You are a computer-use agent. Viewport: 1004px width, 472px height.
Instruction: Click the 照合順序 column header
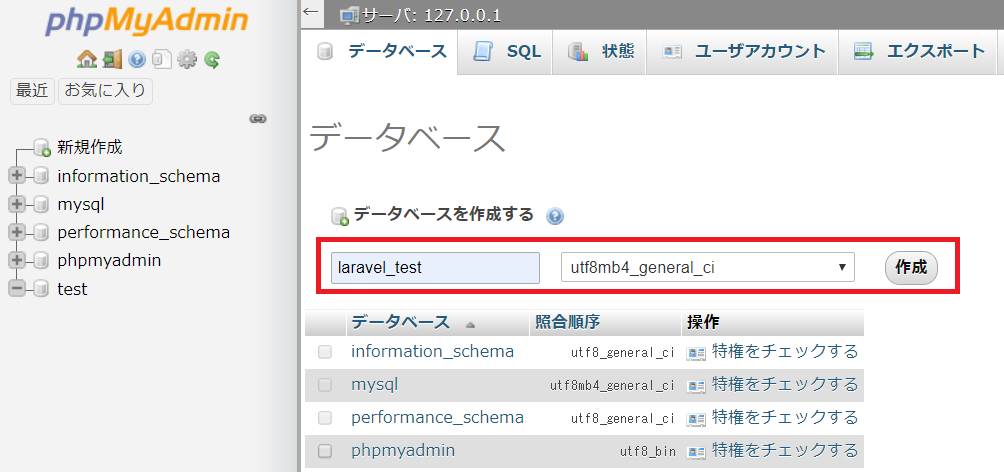[x=567, y=322]
